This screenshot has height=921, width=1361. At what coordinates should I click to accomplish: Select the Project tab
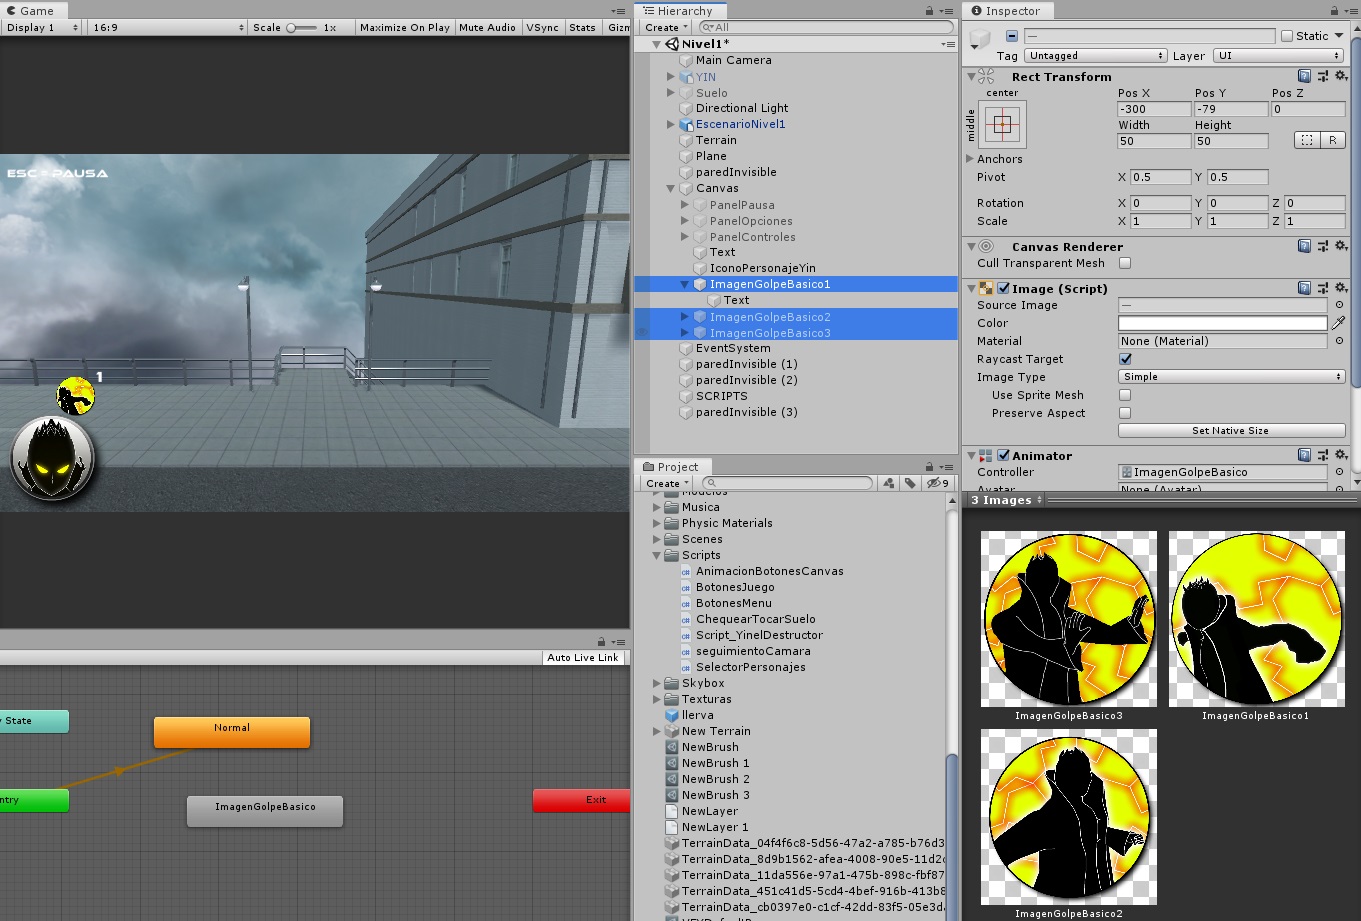[671, 466]
